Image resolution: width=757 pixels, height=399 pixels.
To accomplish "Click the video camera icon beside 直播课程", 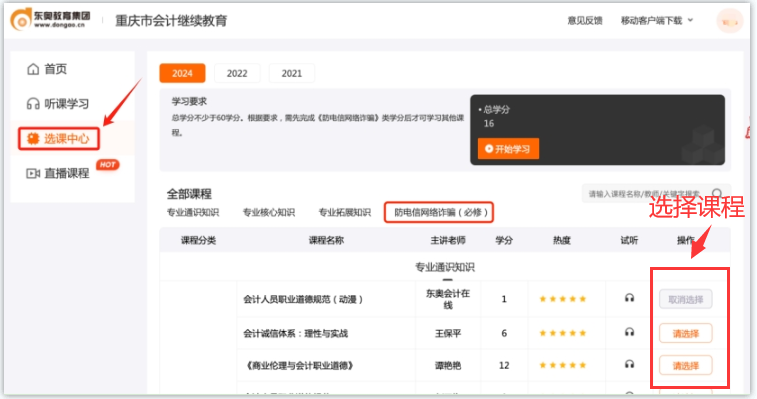I will 33,173.
